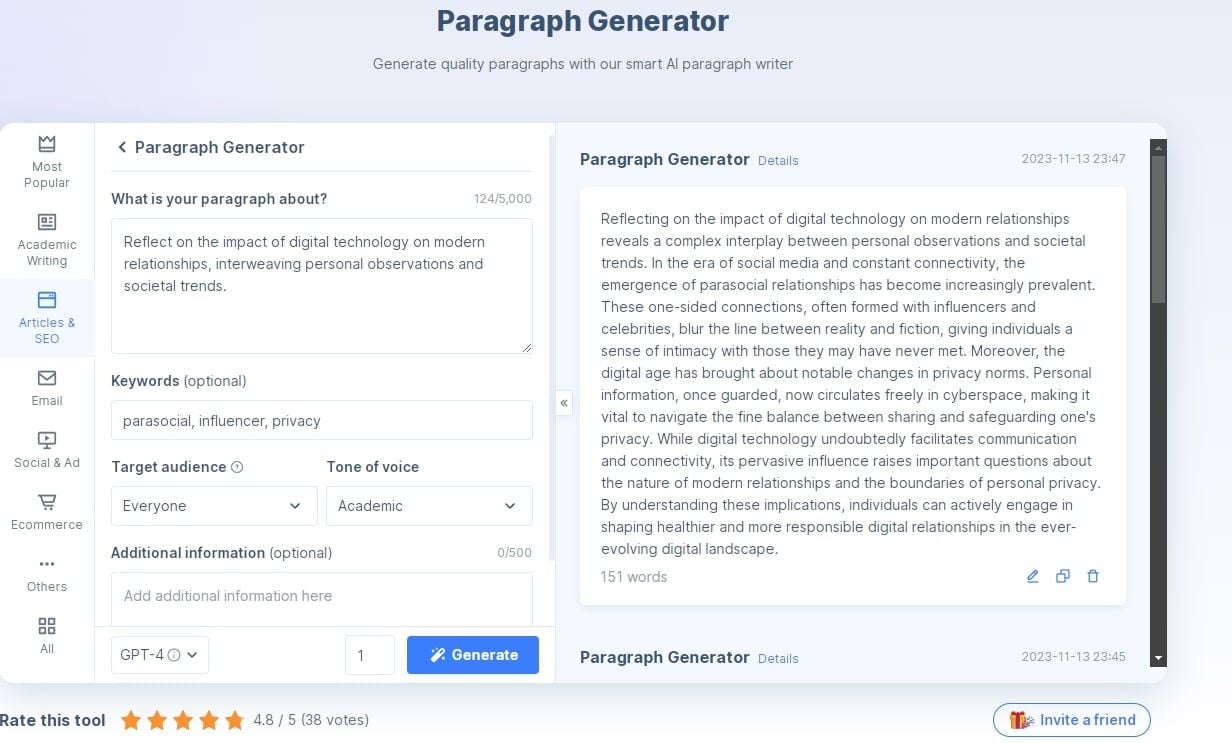1232x743 pixels.
Task: Expand the Target audience Everyone dropdown
Action: [x=214, y=506]
